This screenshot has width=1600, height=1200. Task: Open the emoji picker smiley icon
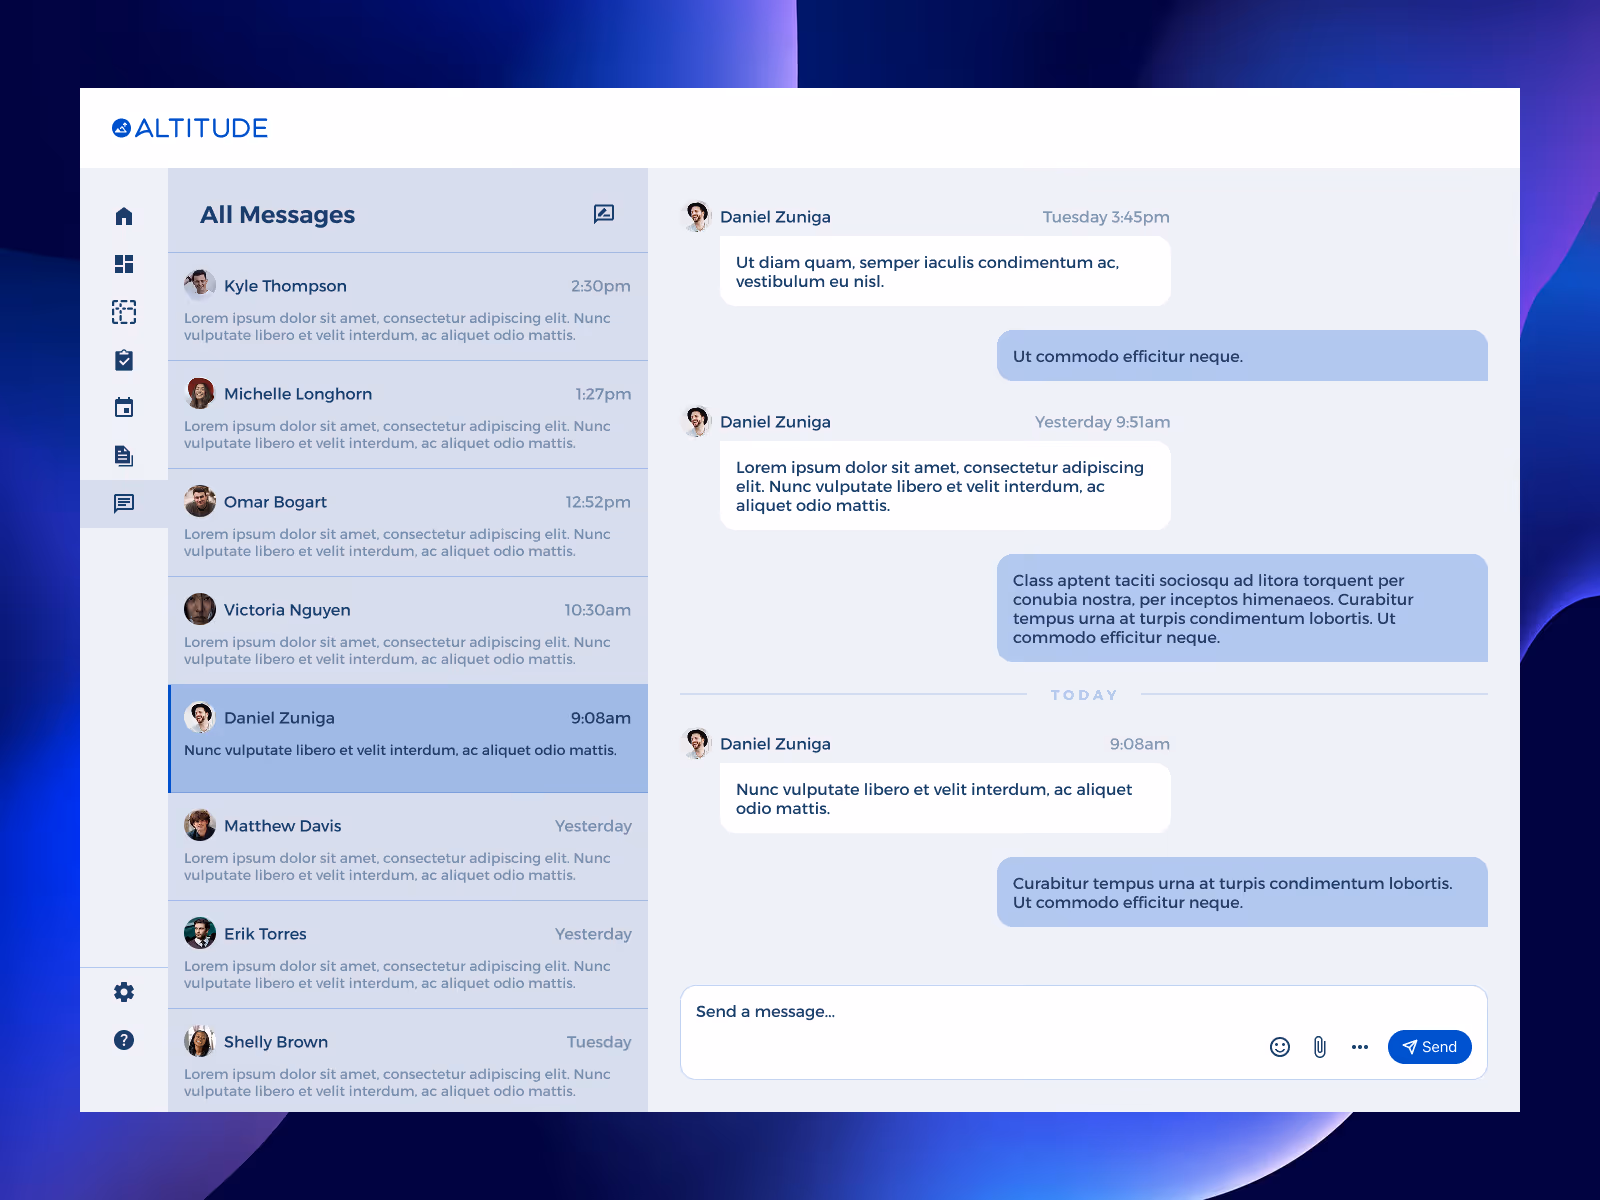tap(1280, 1047)
